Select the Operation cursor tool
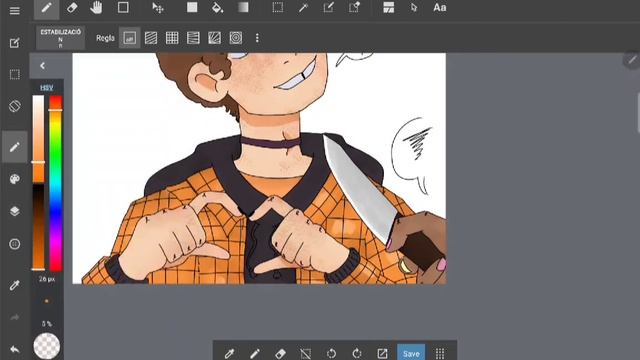 [x=414, y=8]
